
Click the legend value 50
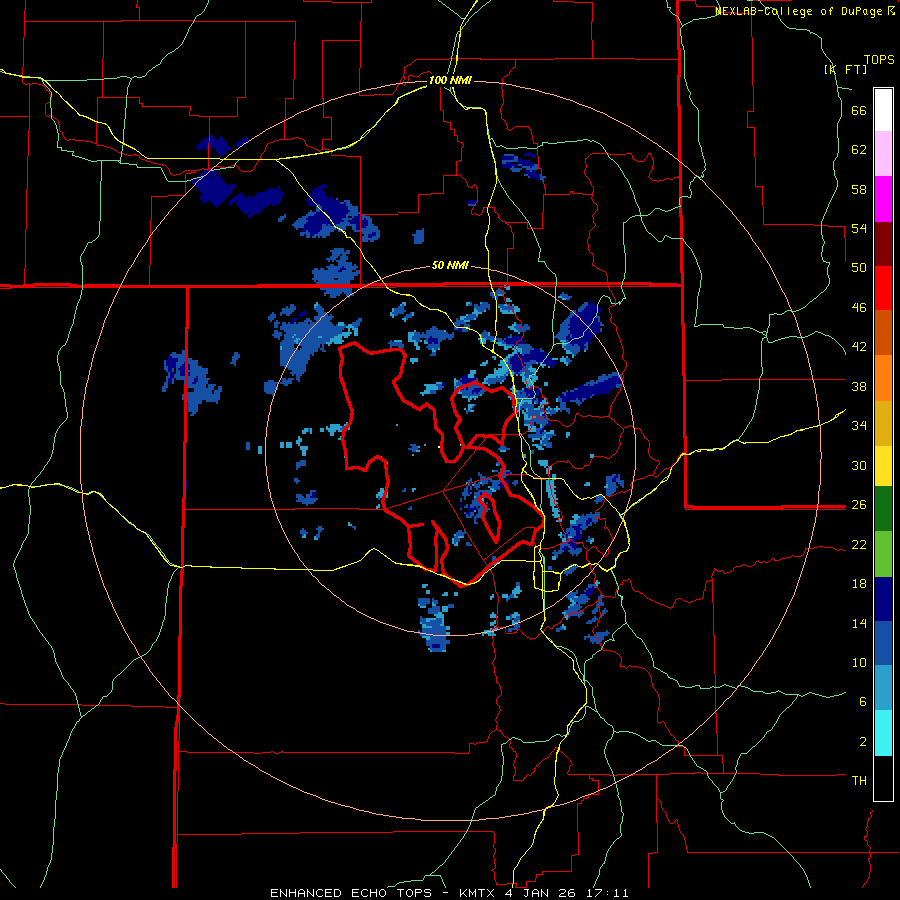click(x=859, y=268)
